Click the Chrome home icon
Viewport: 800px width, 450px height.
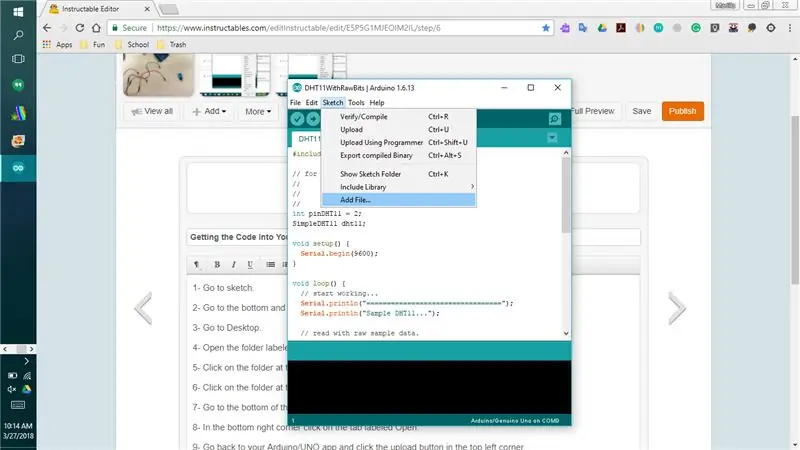(96, 28)
